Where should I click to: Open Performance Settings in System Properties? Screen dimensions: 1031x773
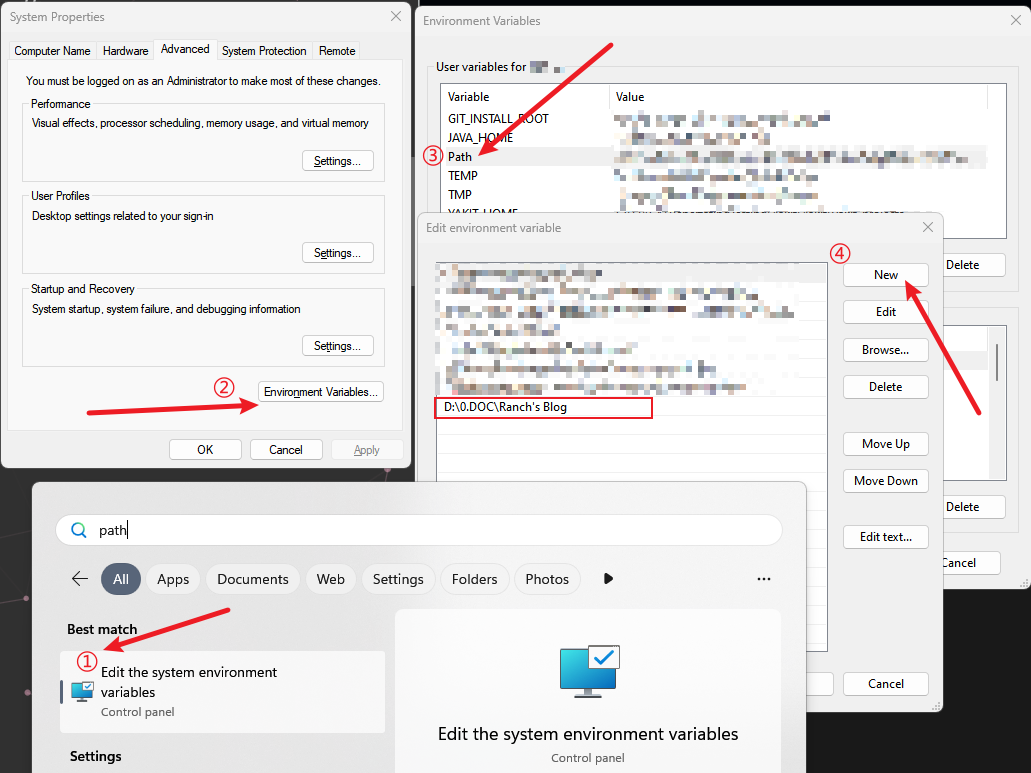tap(337, 161)
